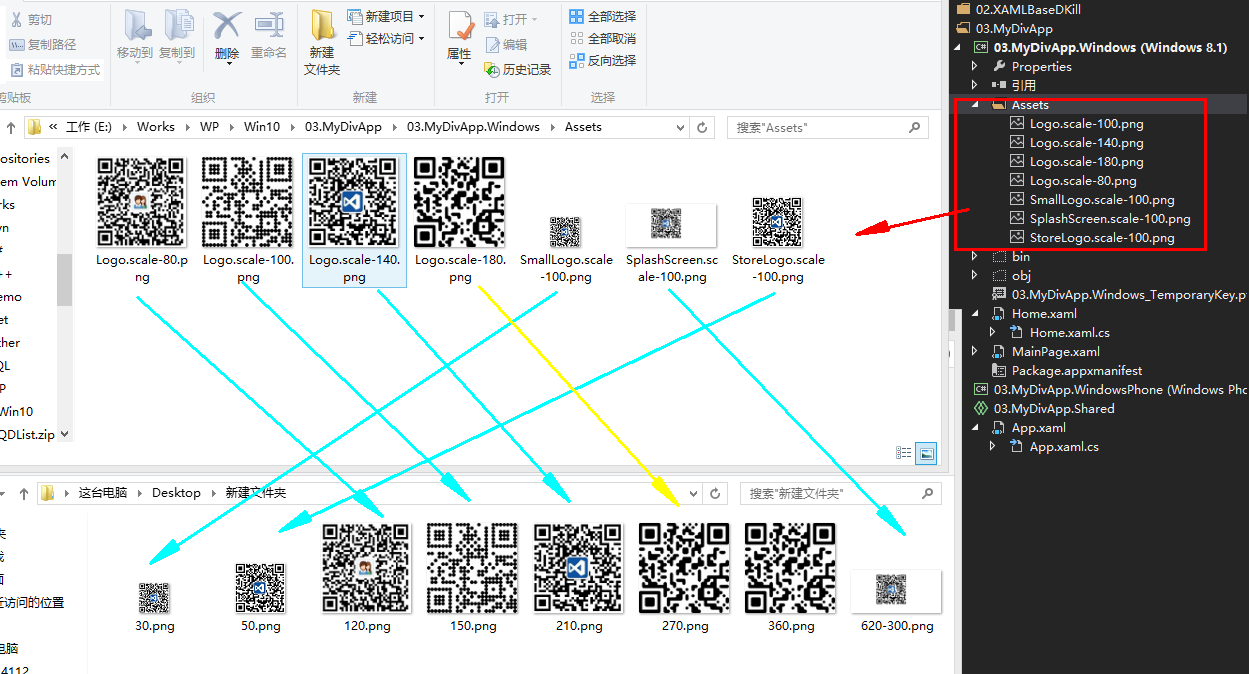Expand the MainPage.xaml node
Image resolution: width=1249 pixels, height=674 pixels.
(975, 352)
